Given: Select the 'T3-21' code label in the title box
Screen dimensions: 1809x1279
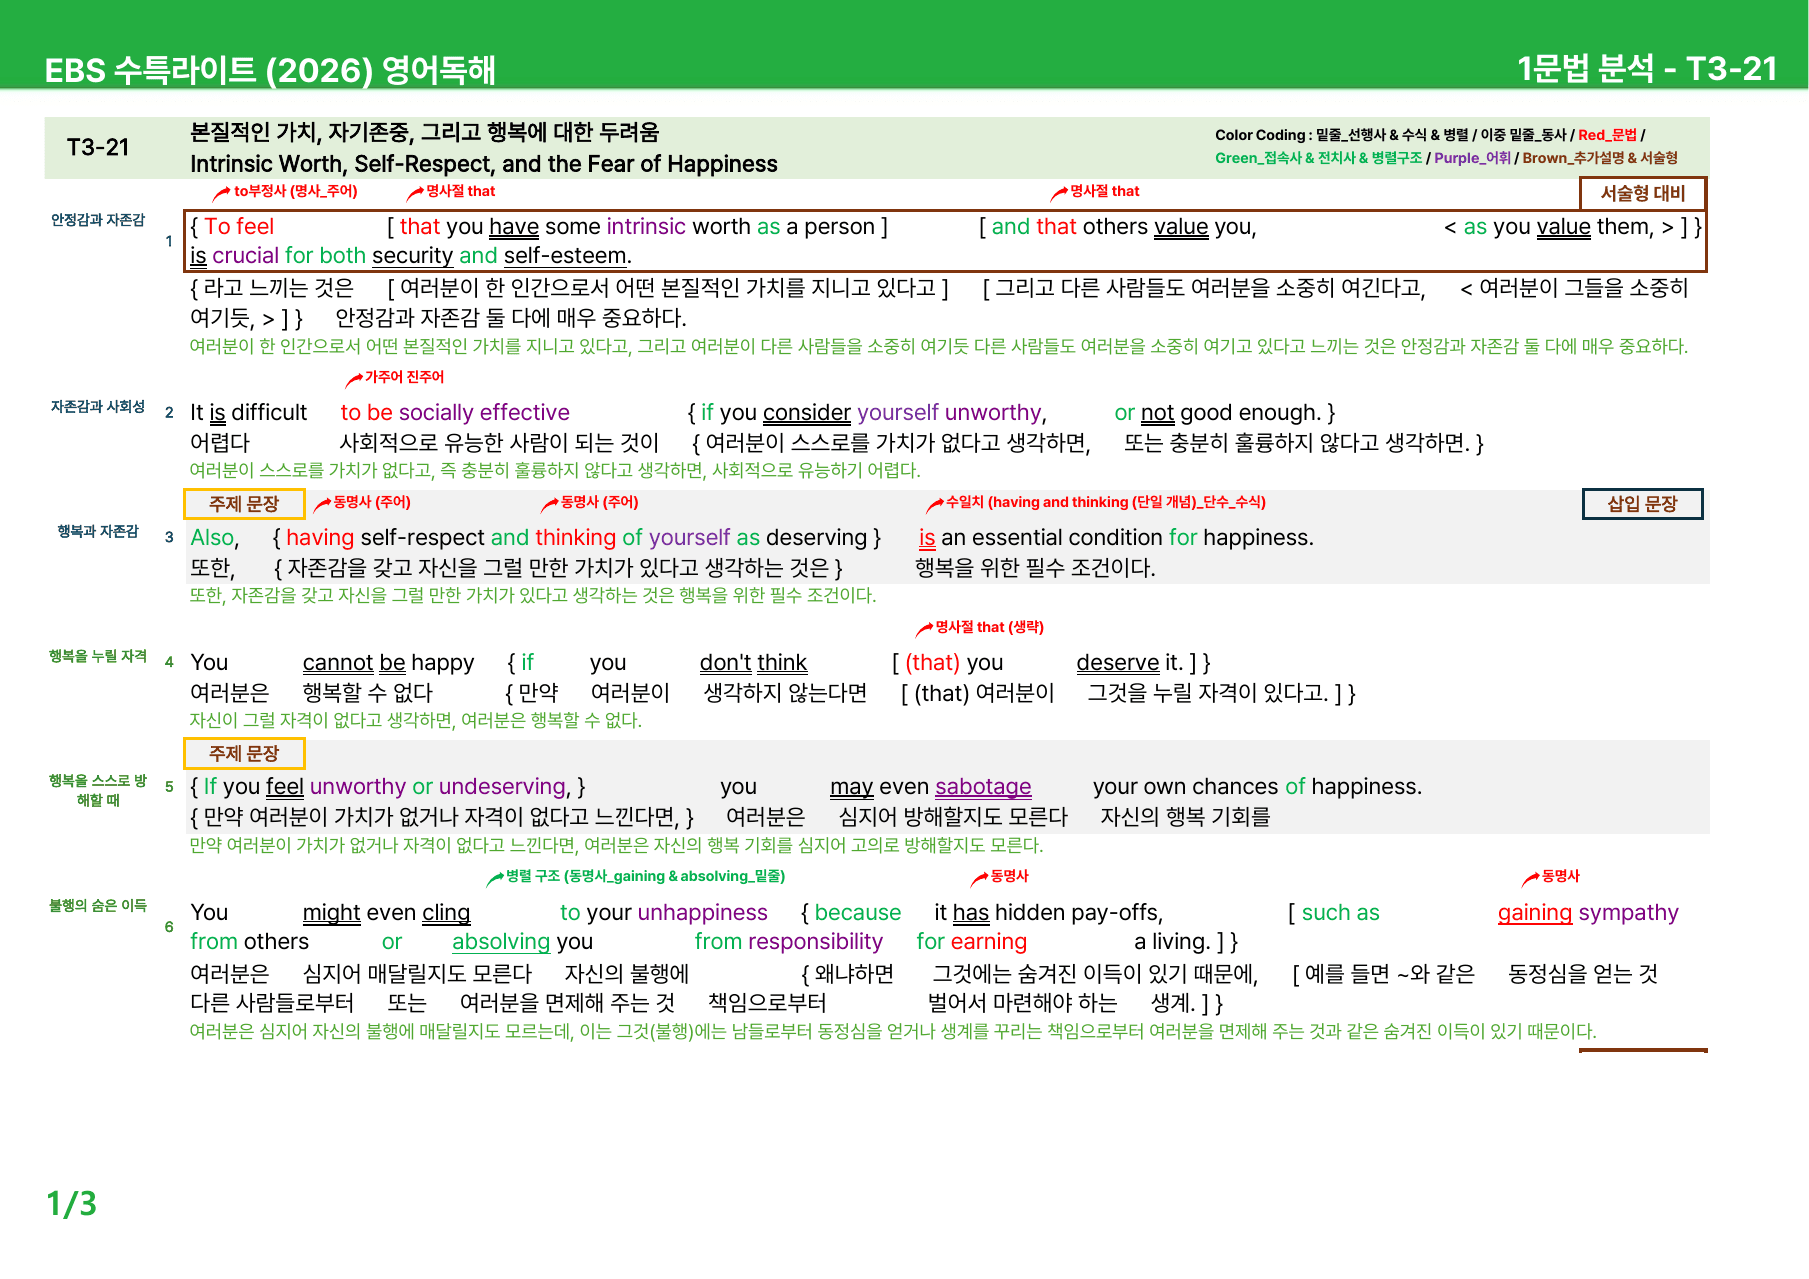Looking at the screenshot, I should point(98,147).
